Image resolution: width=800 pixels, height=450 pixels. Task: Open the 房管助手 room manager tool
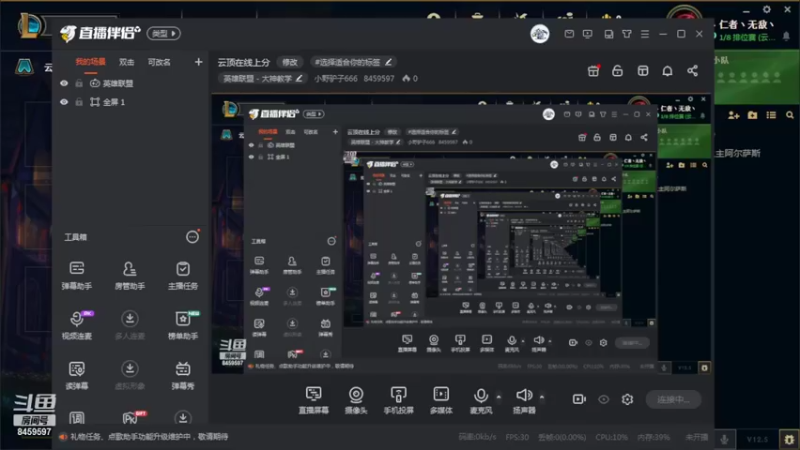130,275
